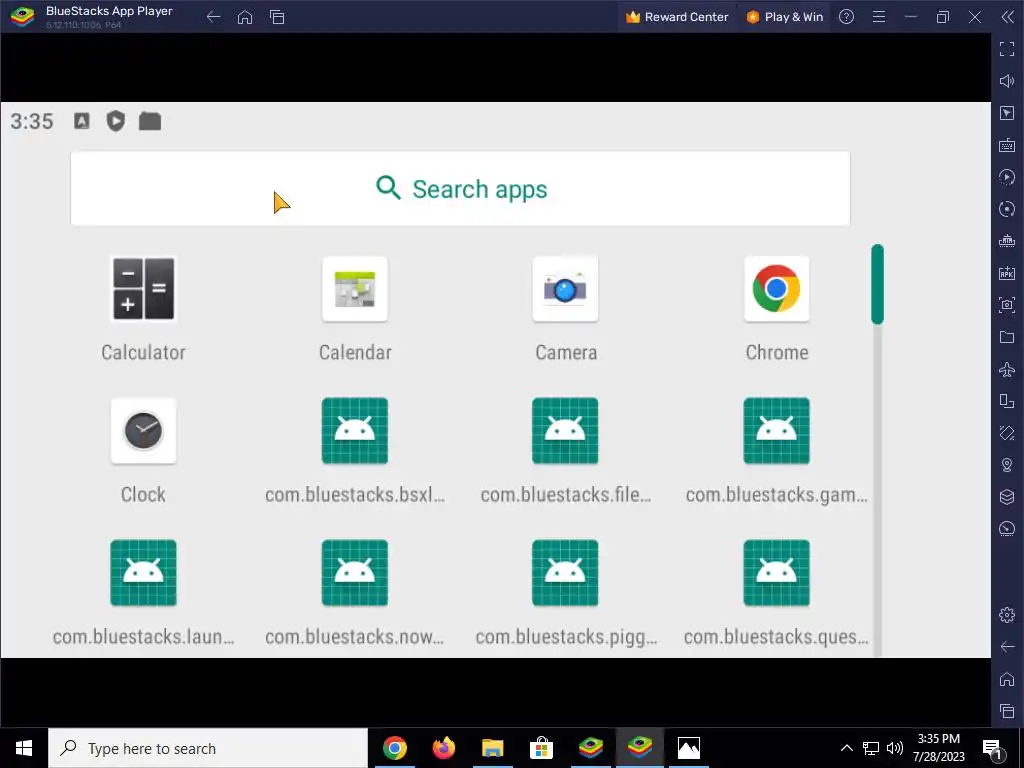Open Microsoft Store from the taskbar

541,748
